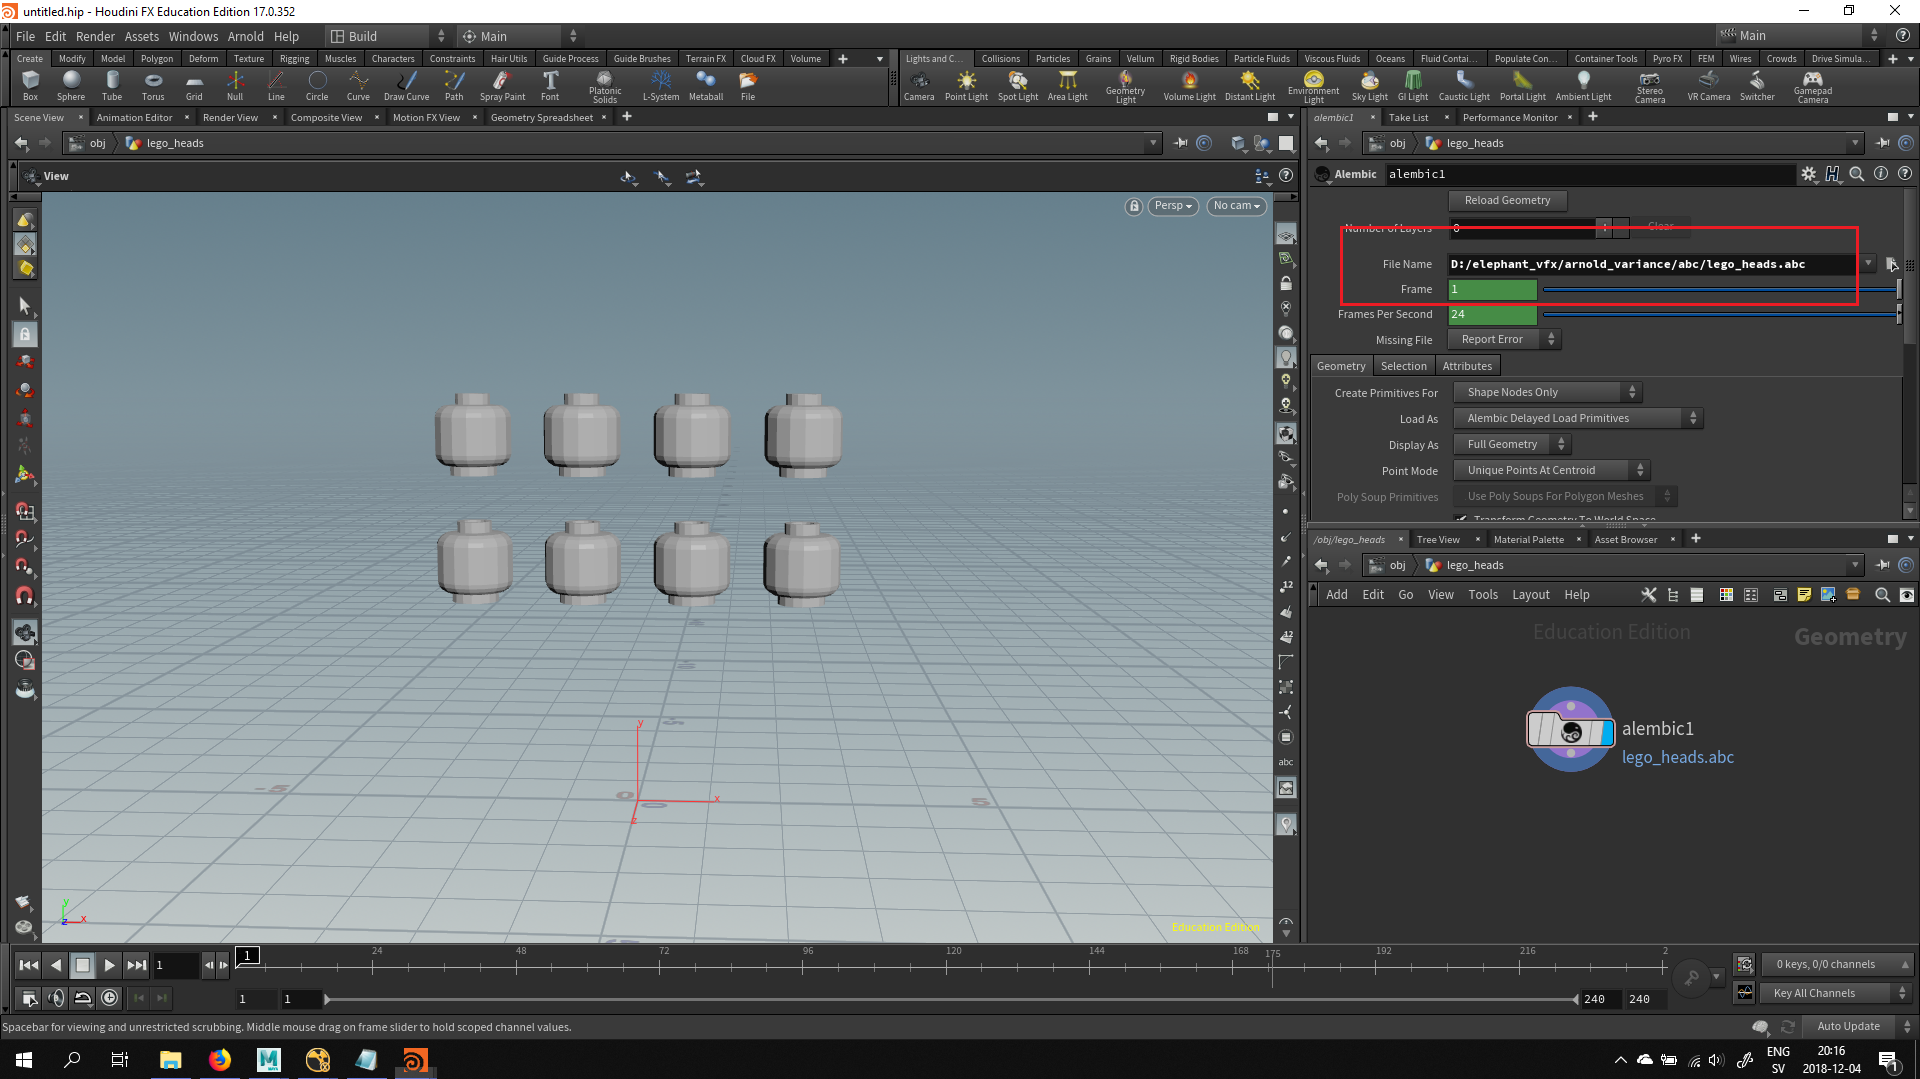The image size is (1920, 1079).
Task: Open the Build desktop dropdown
Action: click(387, 36)
